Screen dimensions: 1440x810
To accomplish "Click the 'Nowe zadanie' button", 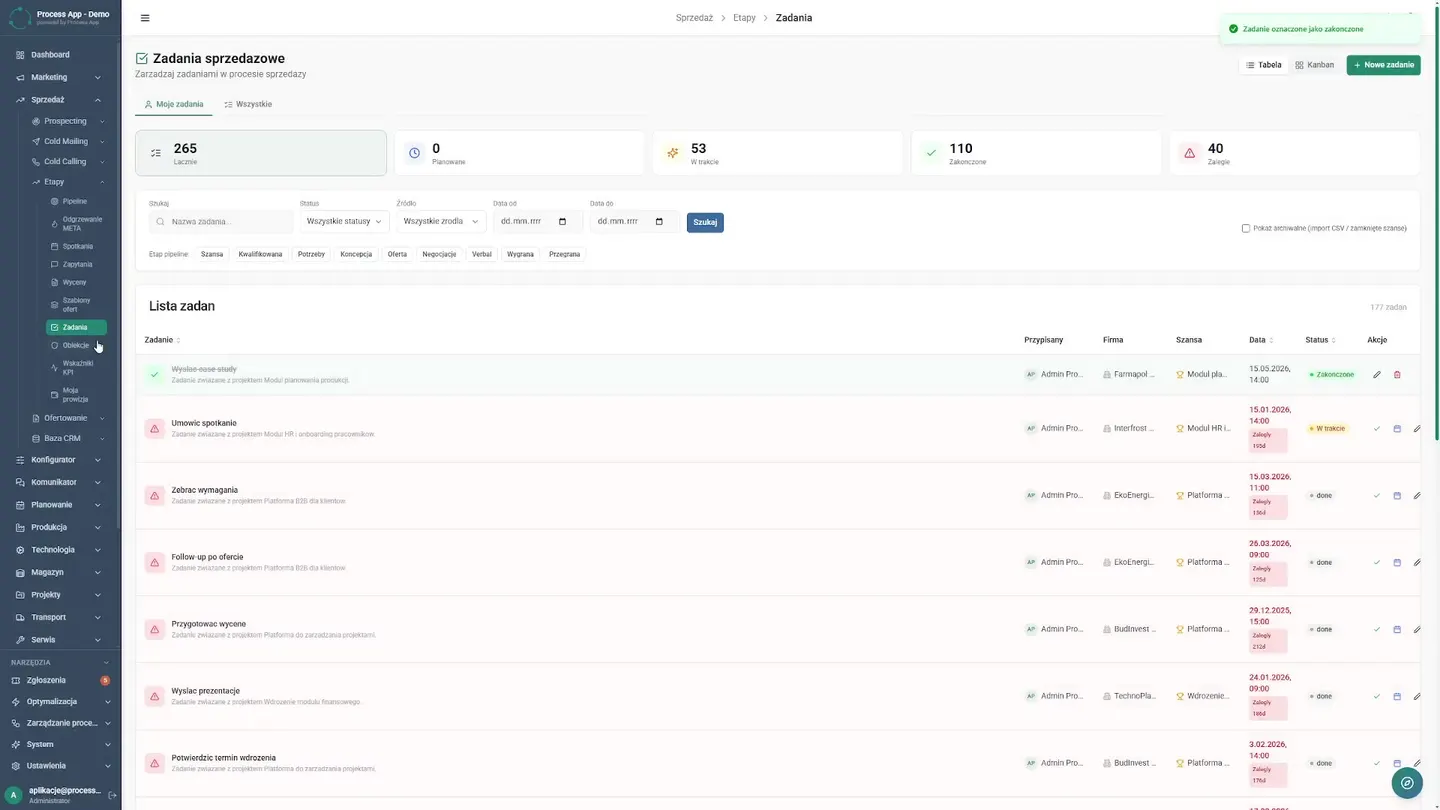I will tap(1383, 65).
